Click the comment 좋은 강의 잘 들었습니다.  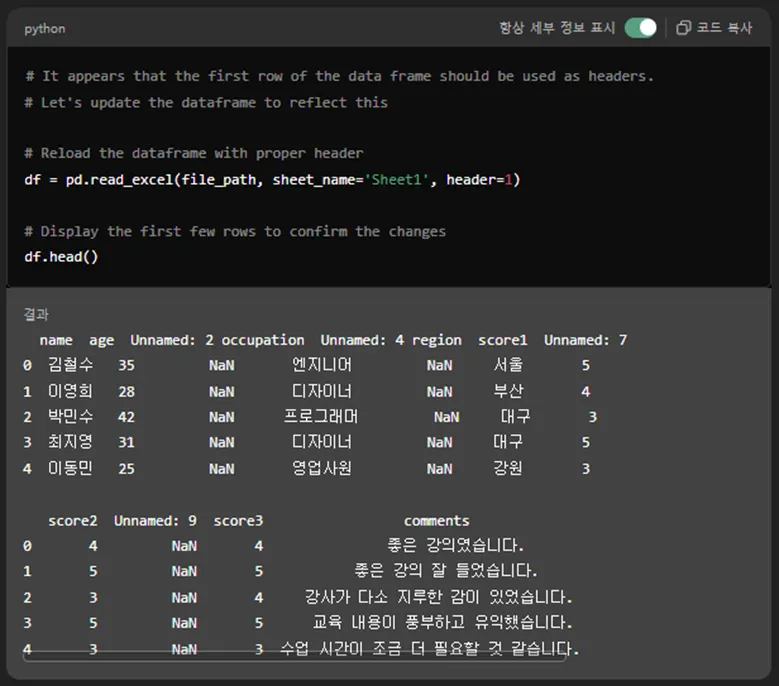(446, 571)
